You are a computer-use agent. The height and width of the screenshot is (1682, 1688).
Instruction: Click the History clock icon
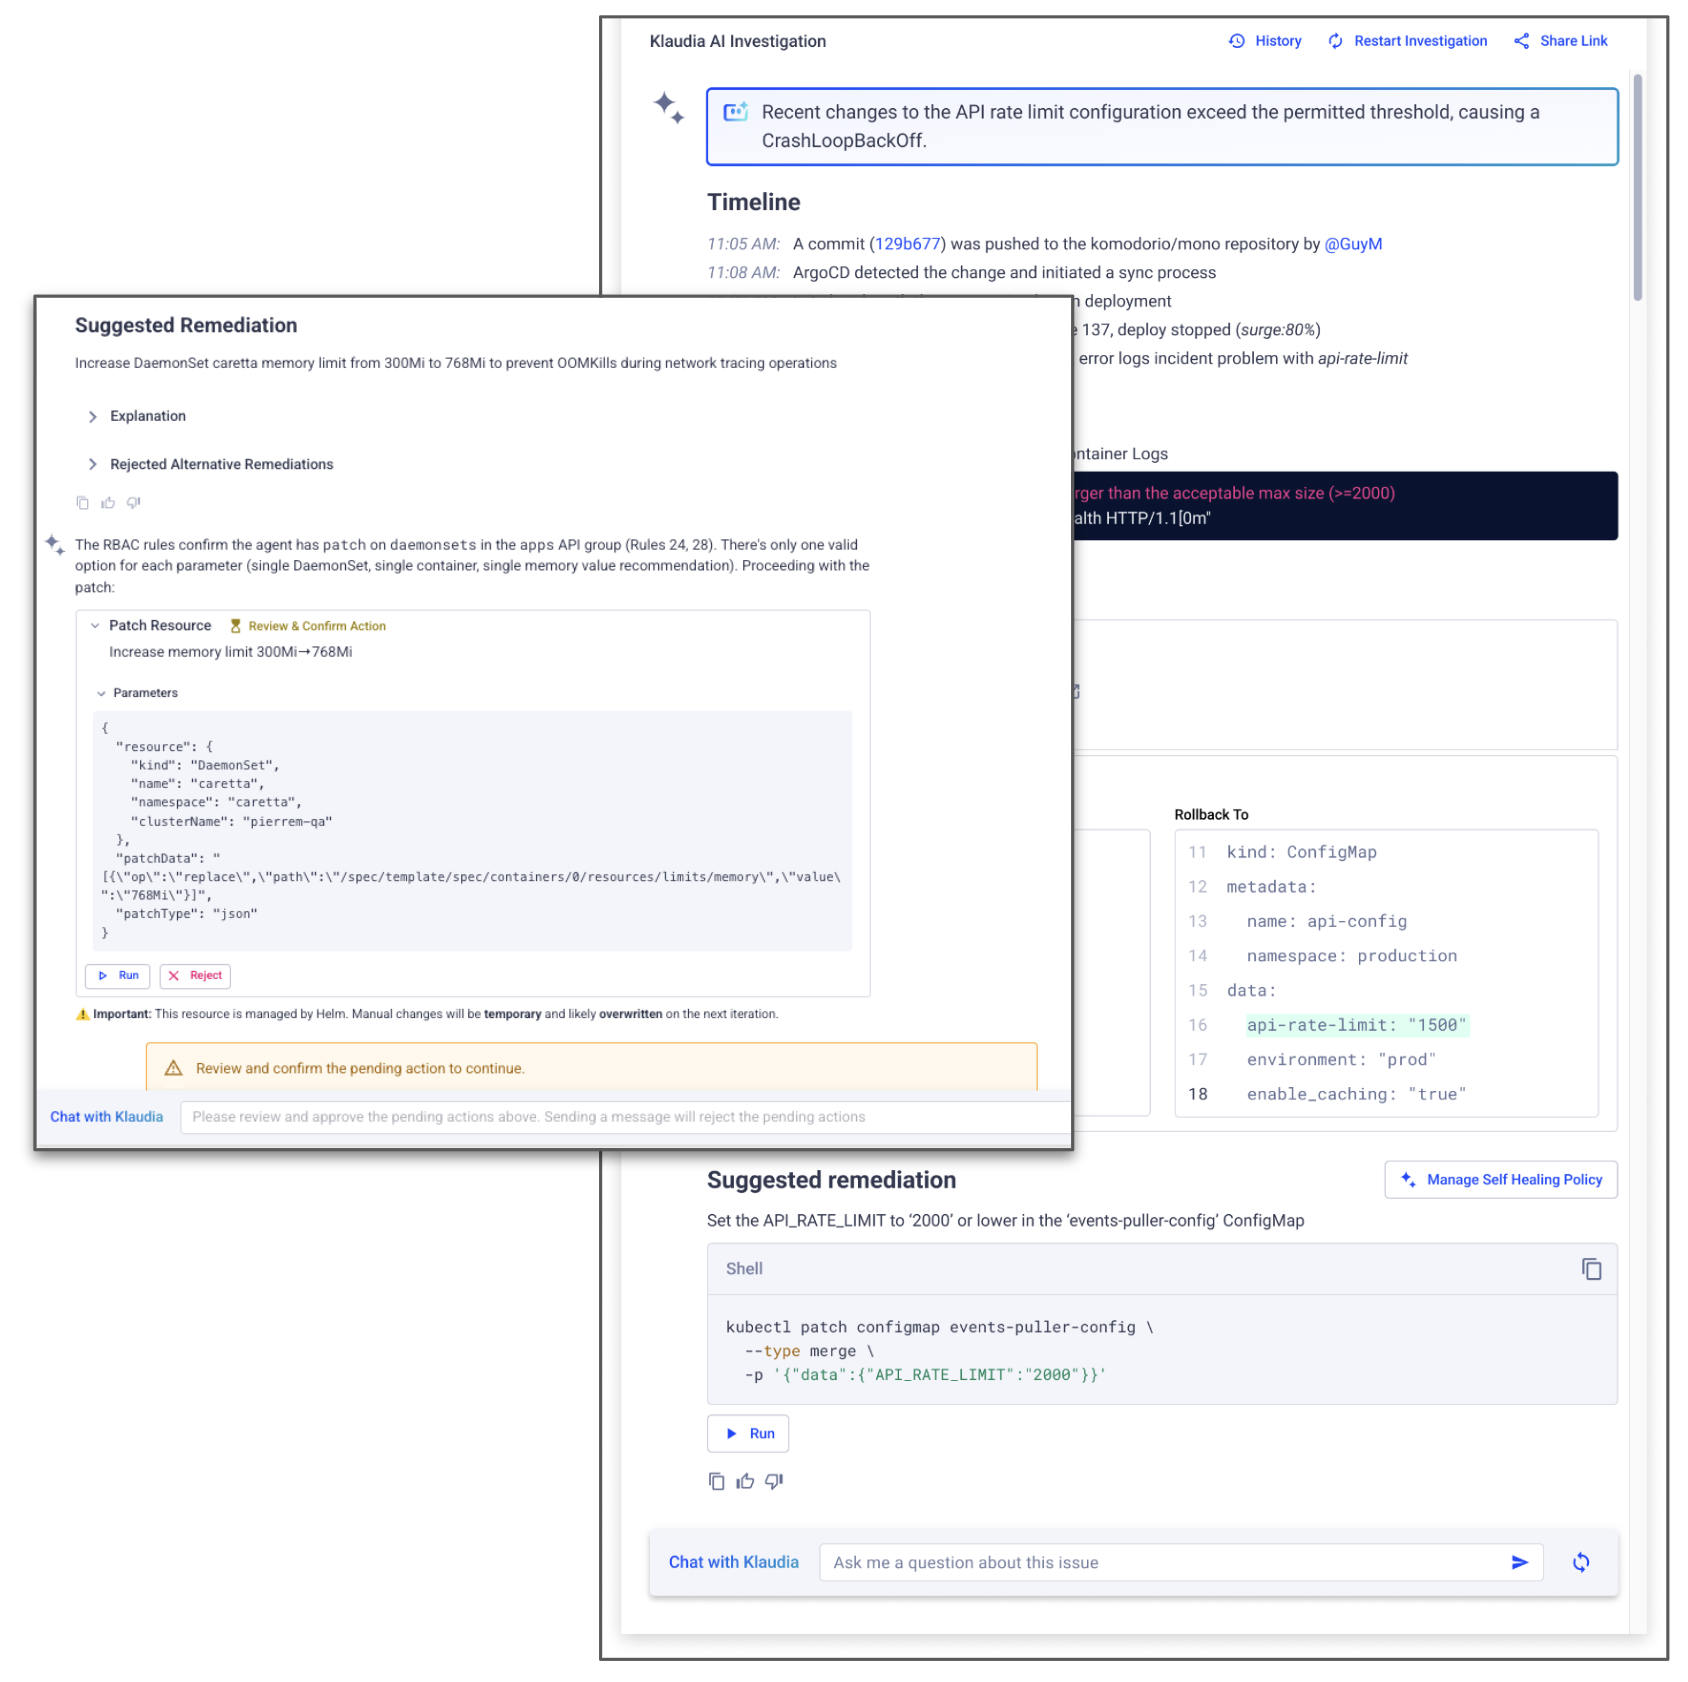click(1237, 41)
